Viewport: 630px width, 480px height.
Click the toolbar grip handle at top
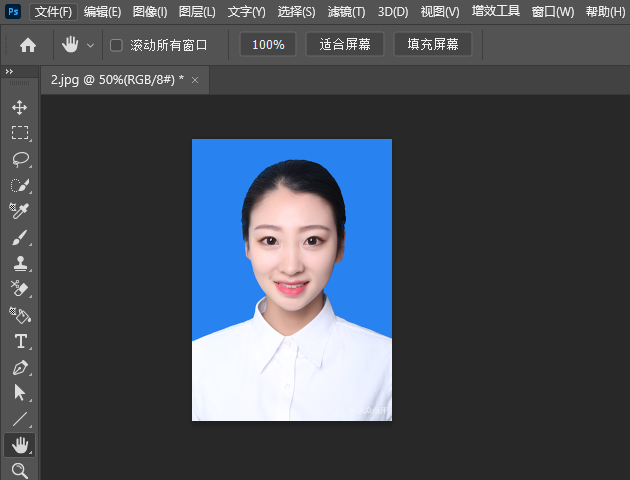point(19,83)
